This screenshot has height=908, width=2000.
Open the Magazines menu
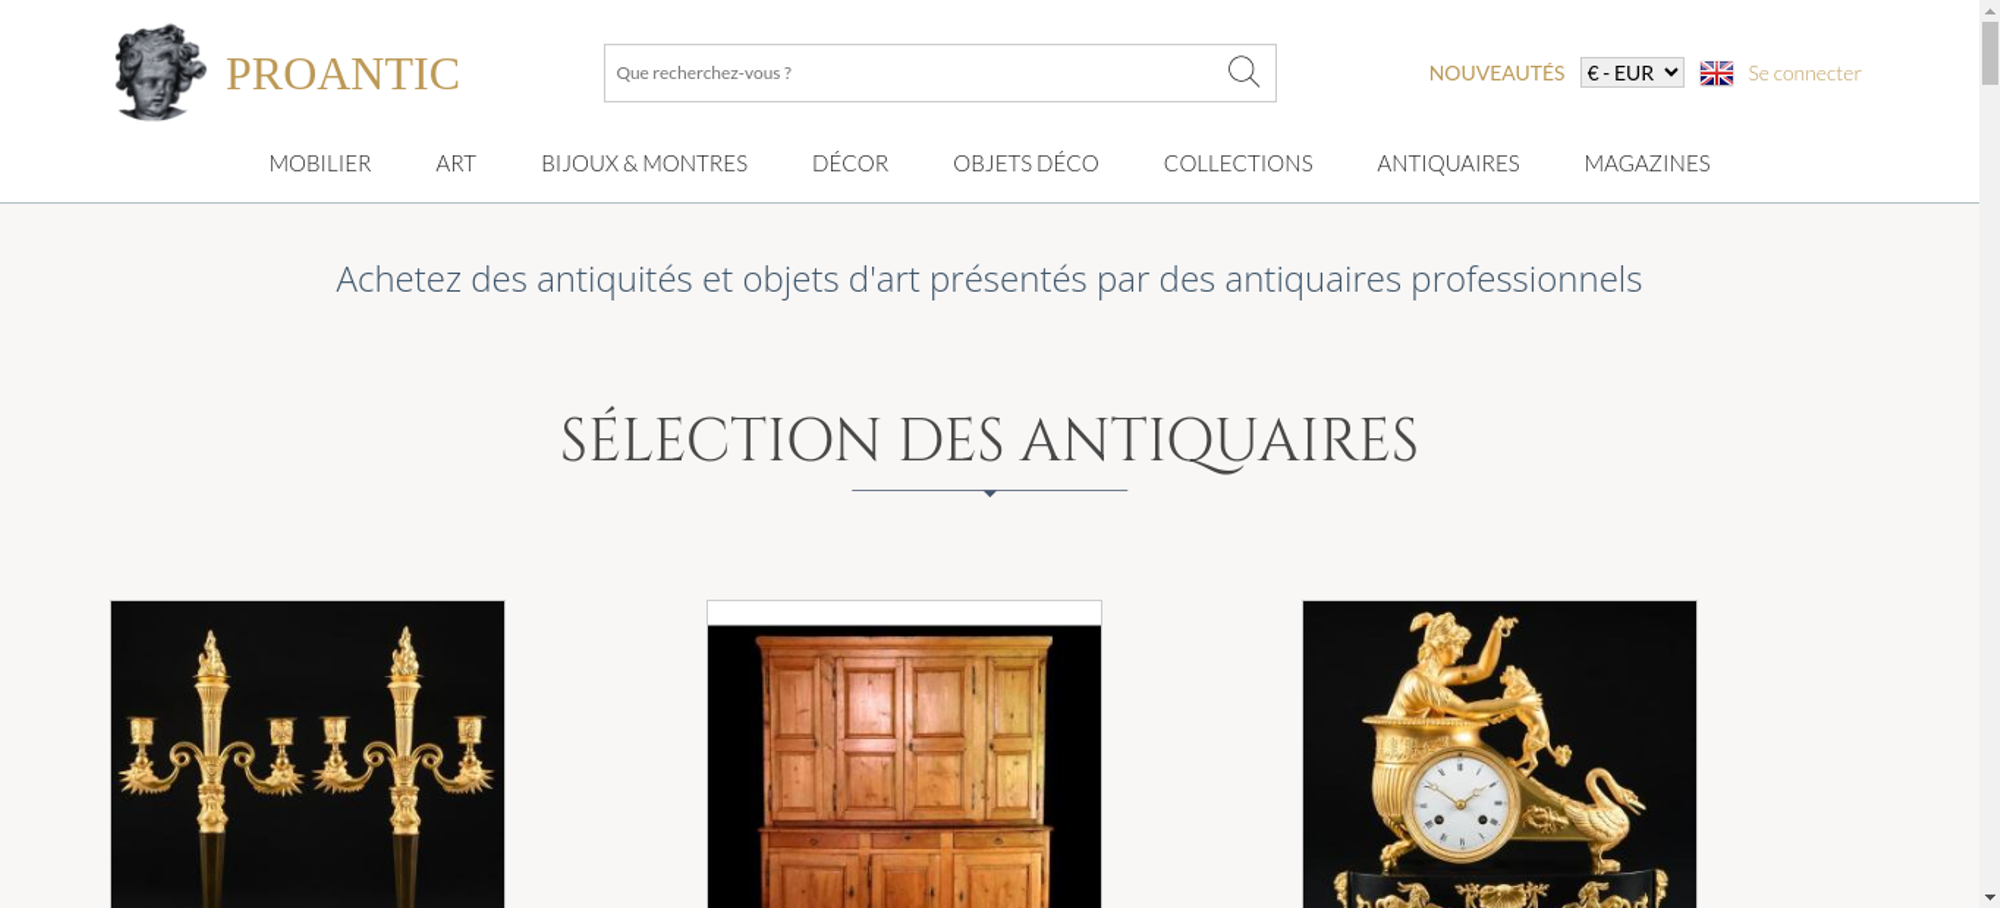click(x=1647, y=163)
